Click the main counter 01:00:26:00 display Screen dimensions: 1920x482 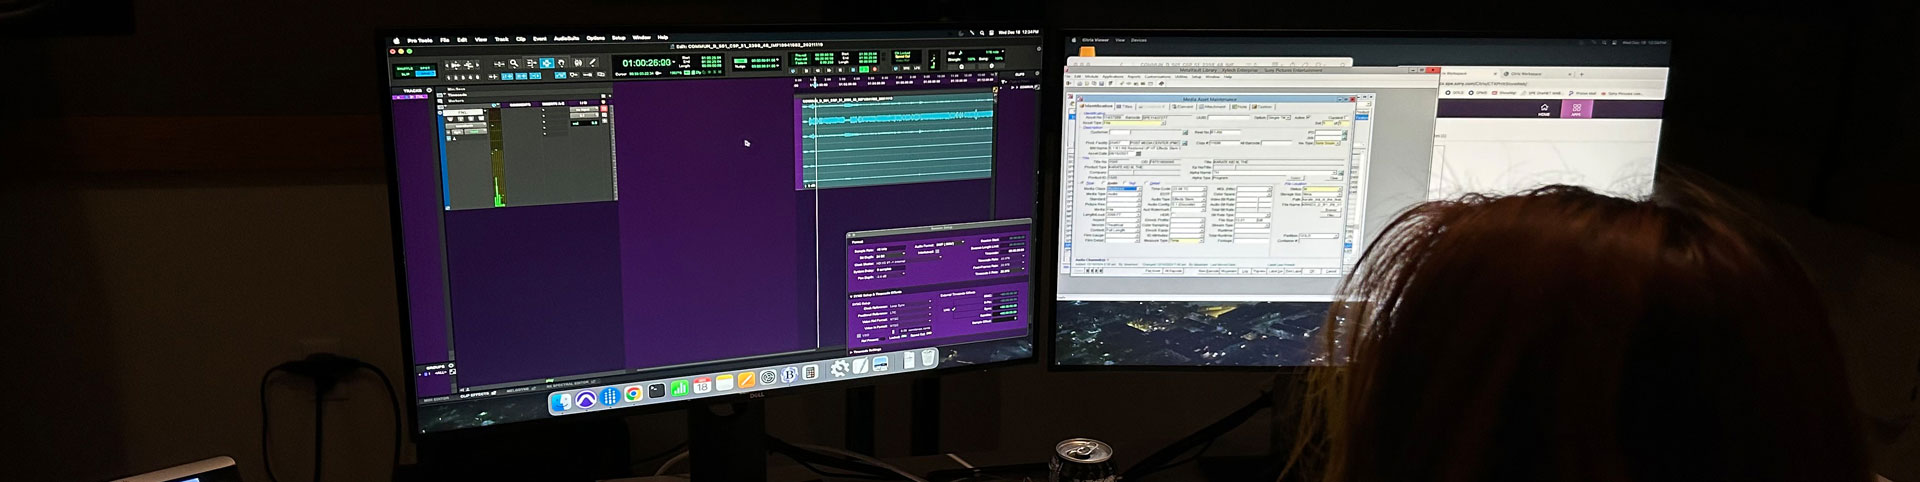[647, 63]
